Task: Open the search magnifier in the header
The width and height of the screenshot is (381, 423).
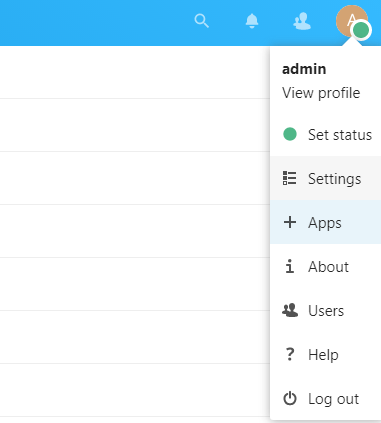Action: pos(202,21)
